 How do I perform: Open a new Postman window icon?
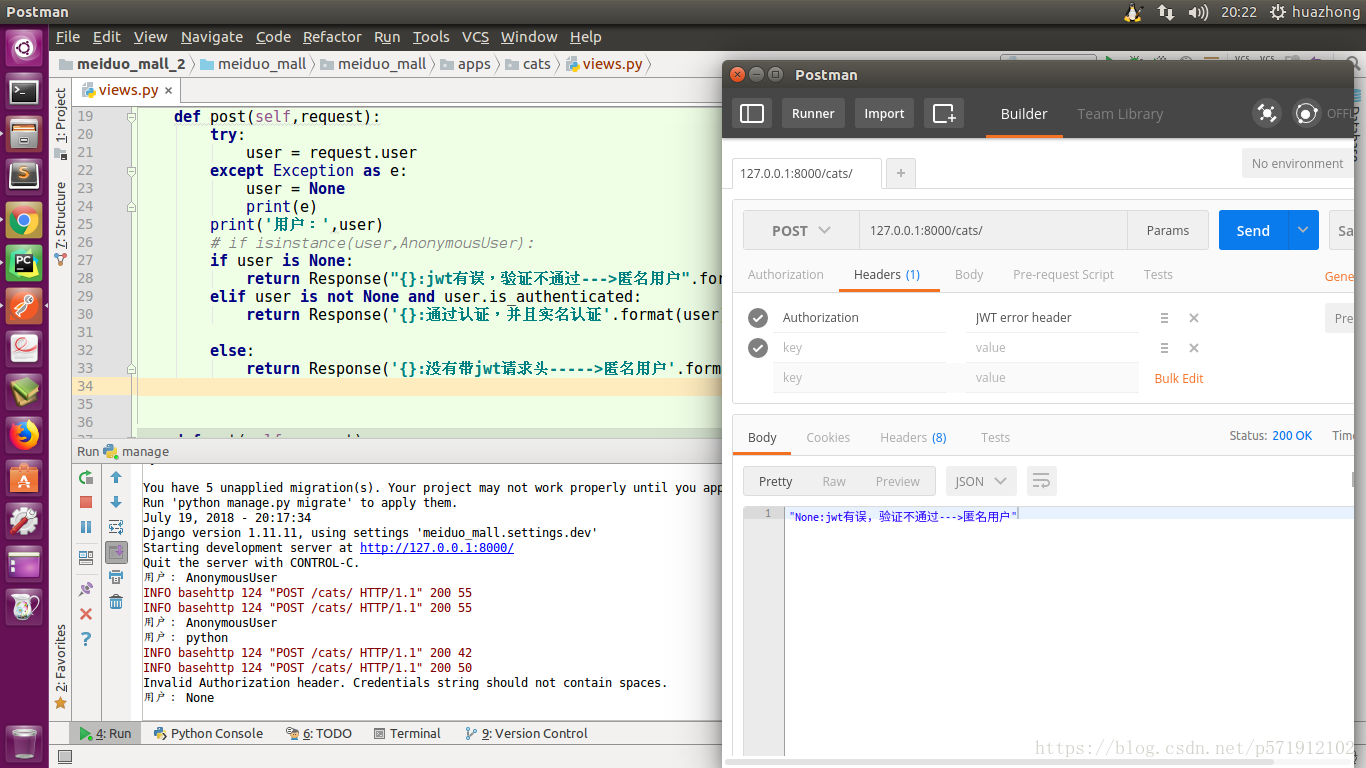click(x=944, y=114)
